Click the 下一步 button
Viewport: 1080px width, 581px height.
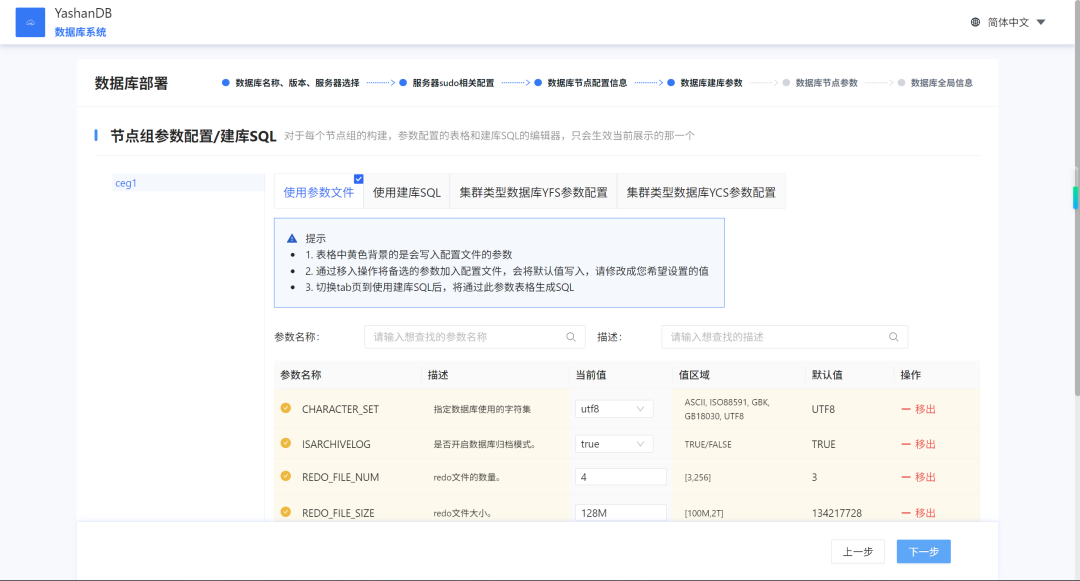click(924, 551)
